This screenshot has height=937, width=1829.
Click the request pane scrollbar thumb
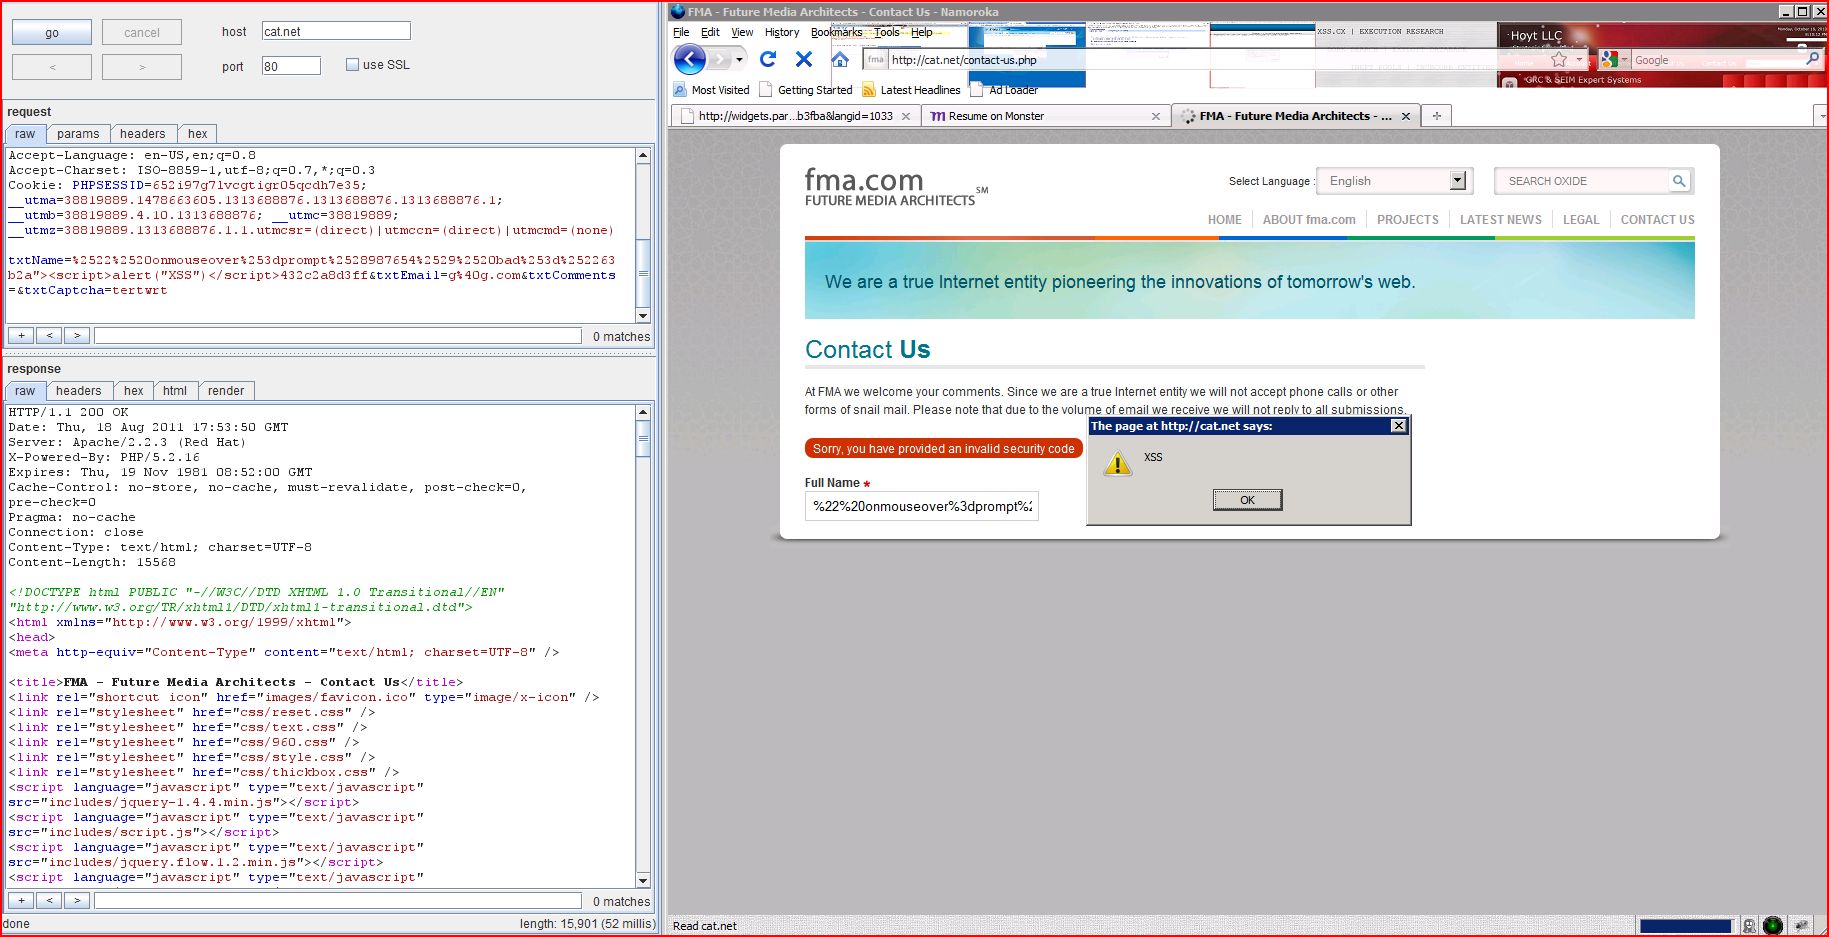[643, 274]
